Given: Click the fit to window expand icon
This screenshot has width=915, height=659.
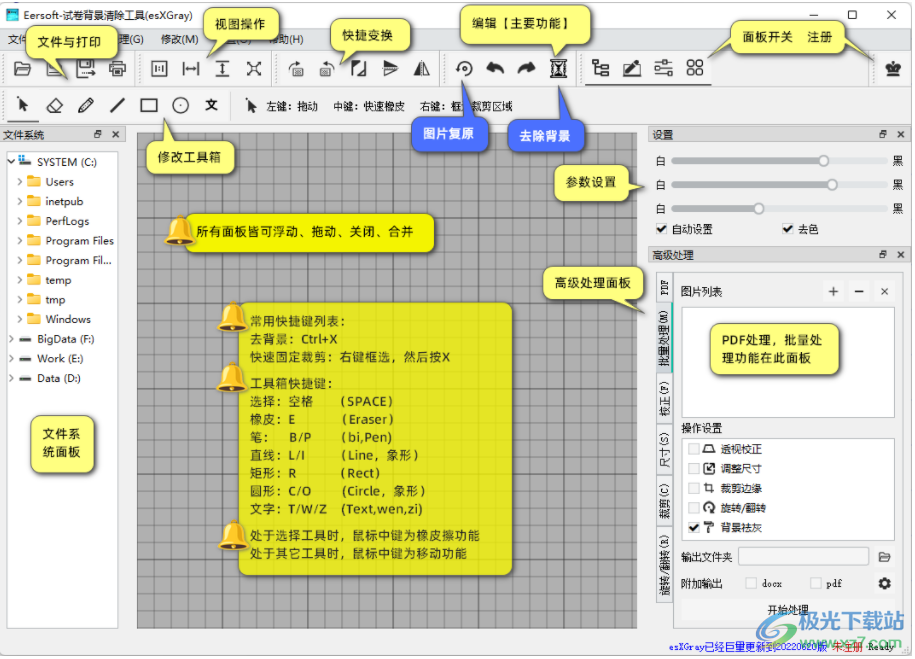Looking at the screenshot, I should click(x=254, y=69).
